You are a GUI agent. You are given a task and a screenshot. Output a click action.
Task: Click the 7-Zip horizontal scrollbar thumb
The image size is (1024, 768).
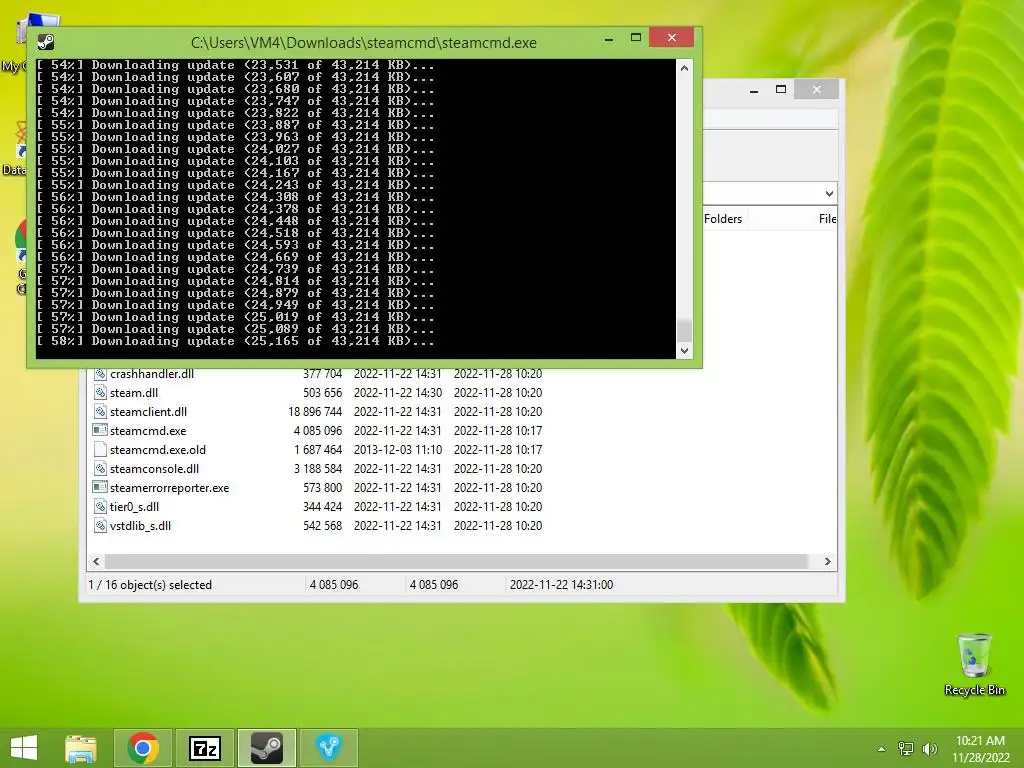(456, 562)
